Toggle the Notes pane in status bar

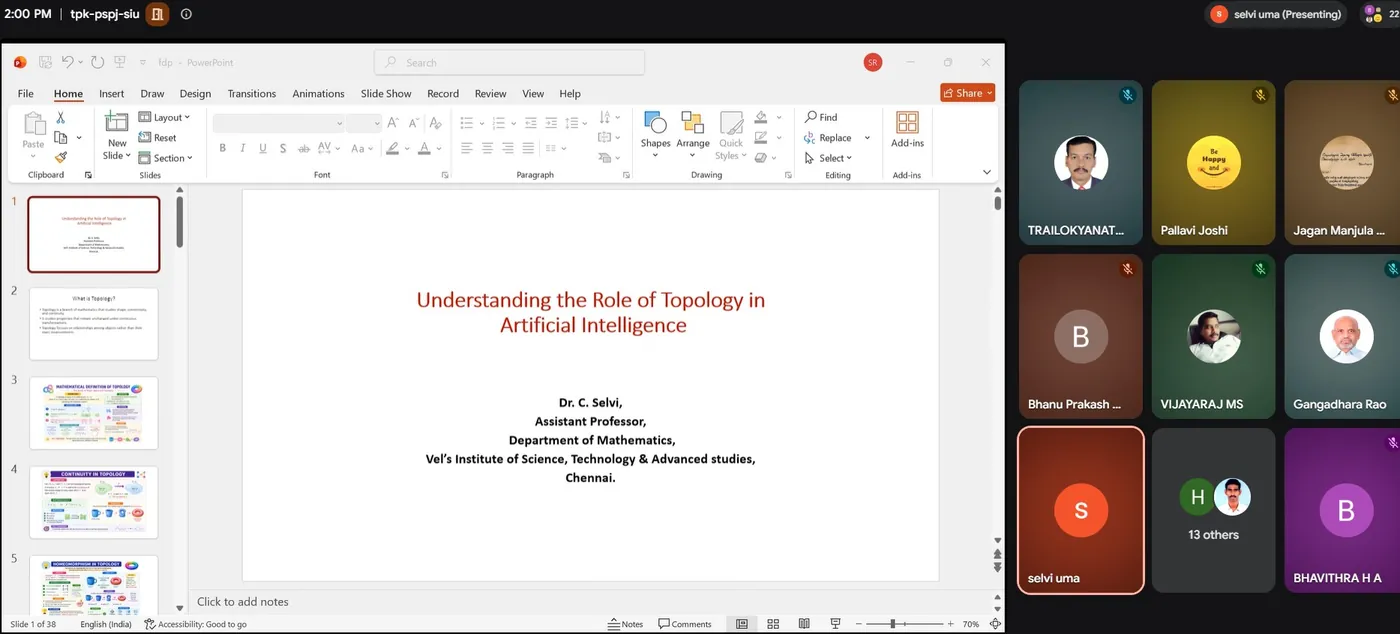point(626,624)
